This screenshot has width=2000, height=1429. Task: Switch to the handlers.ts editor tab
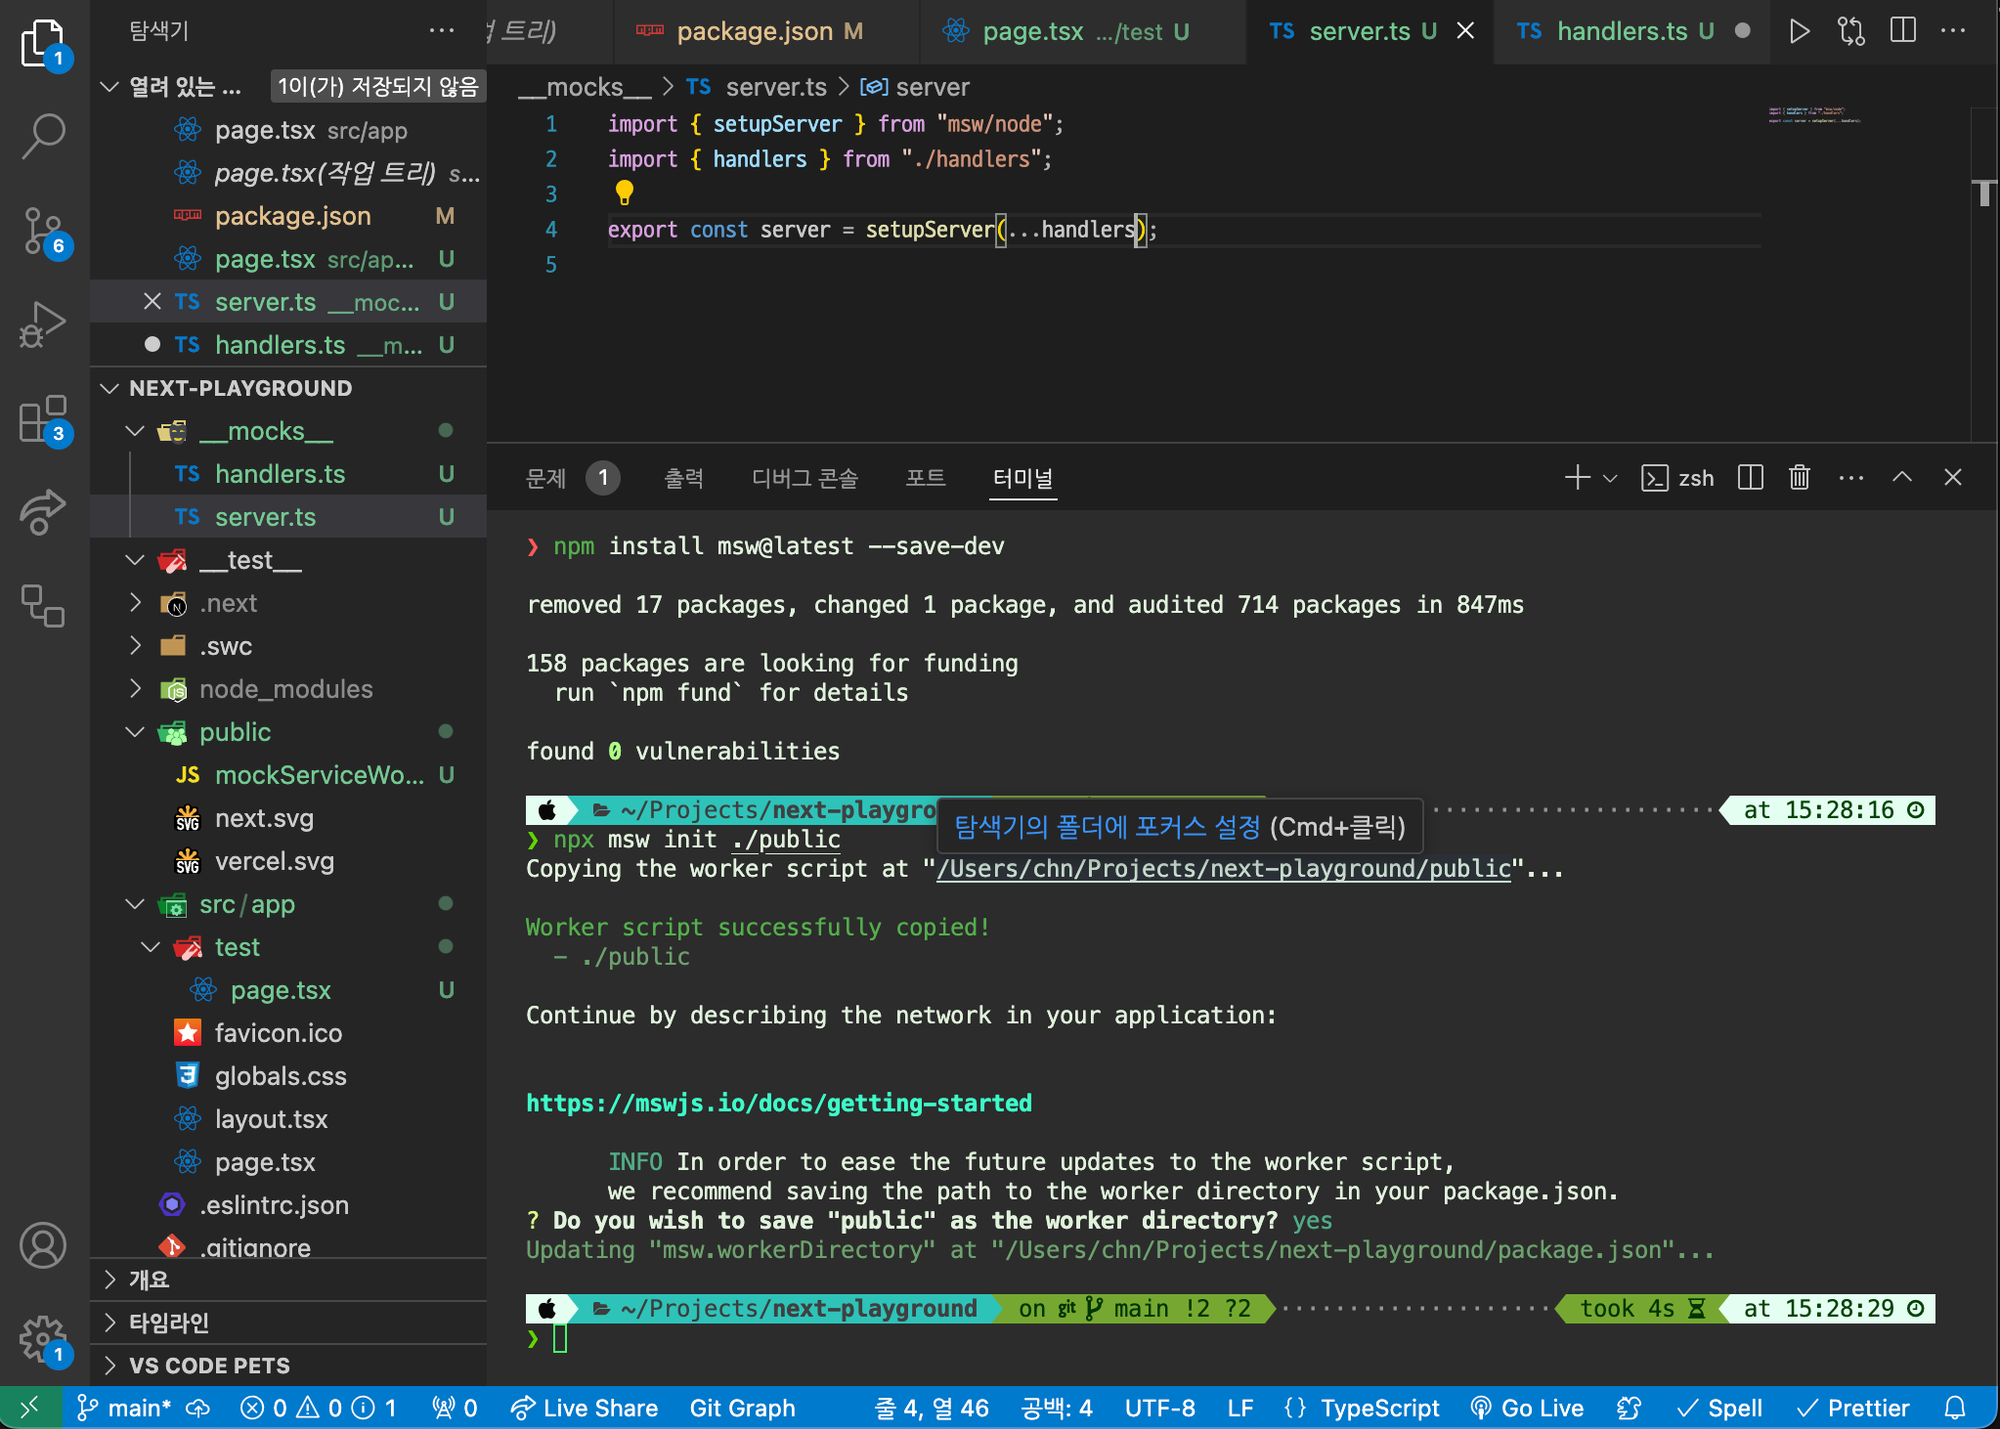[1633, 31]
